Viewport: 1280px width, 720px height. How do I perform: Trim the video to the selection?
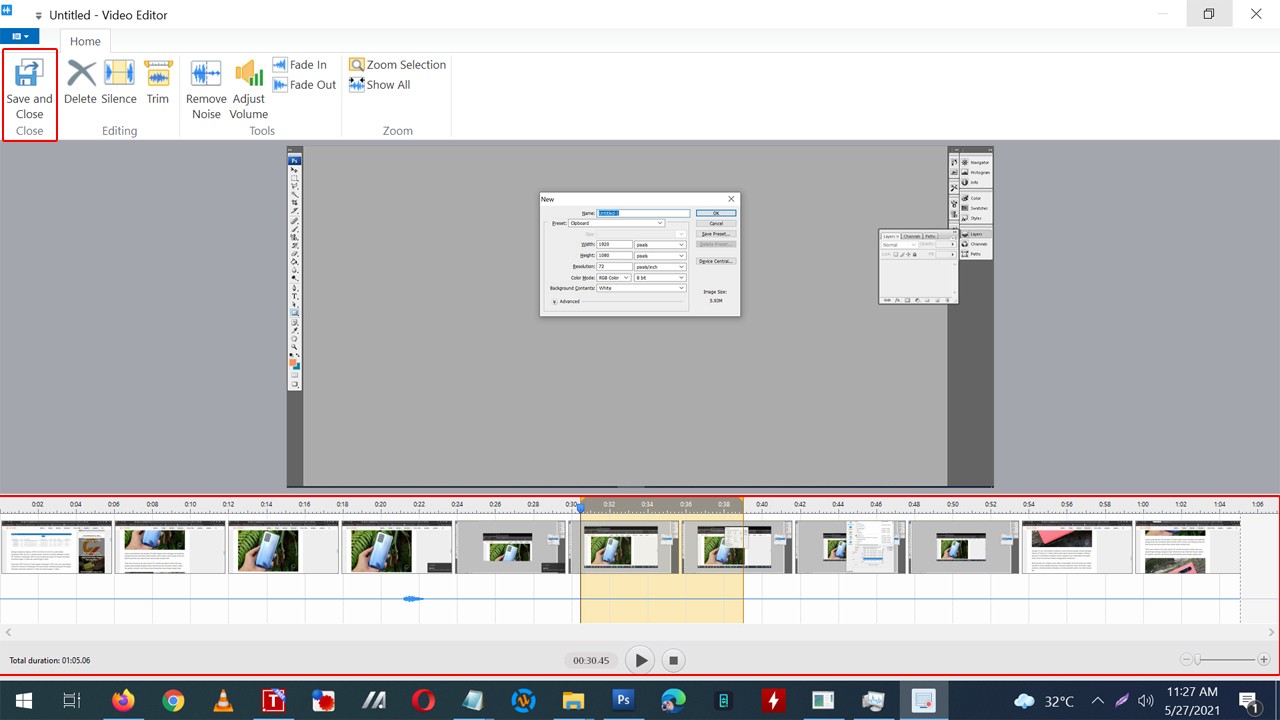click(x=158, y=82)
